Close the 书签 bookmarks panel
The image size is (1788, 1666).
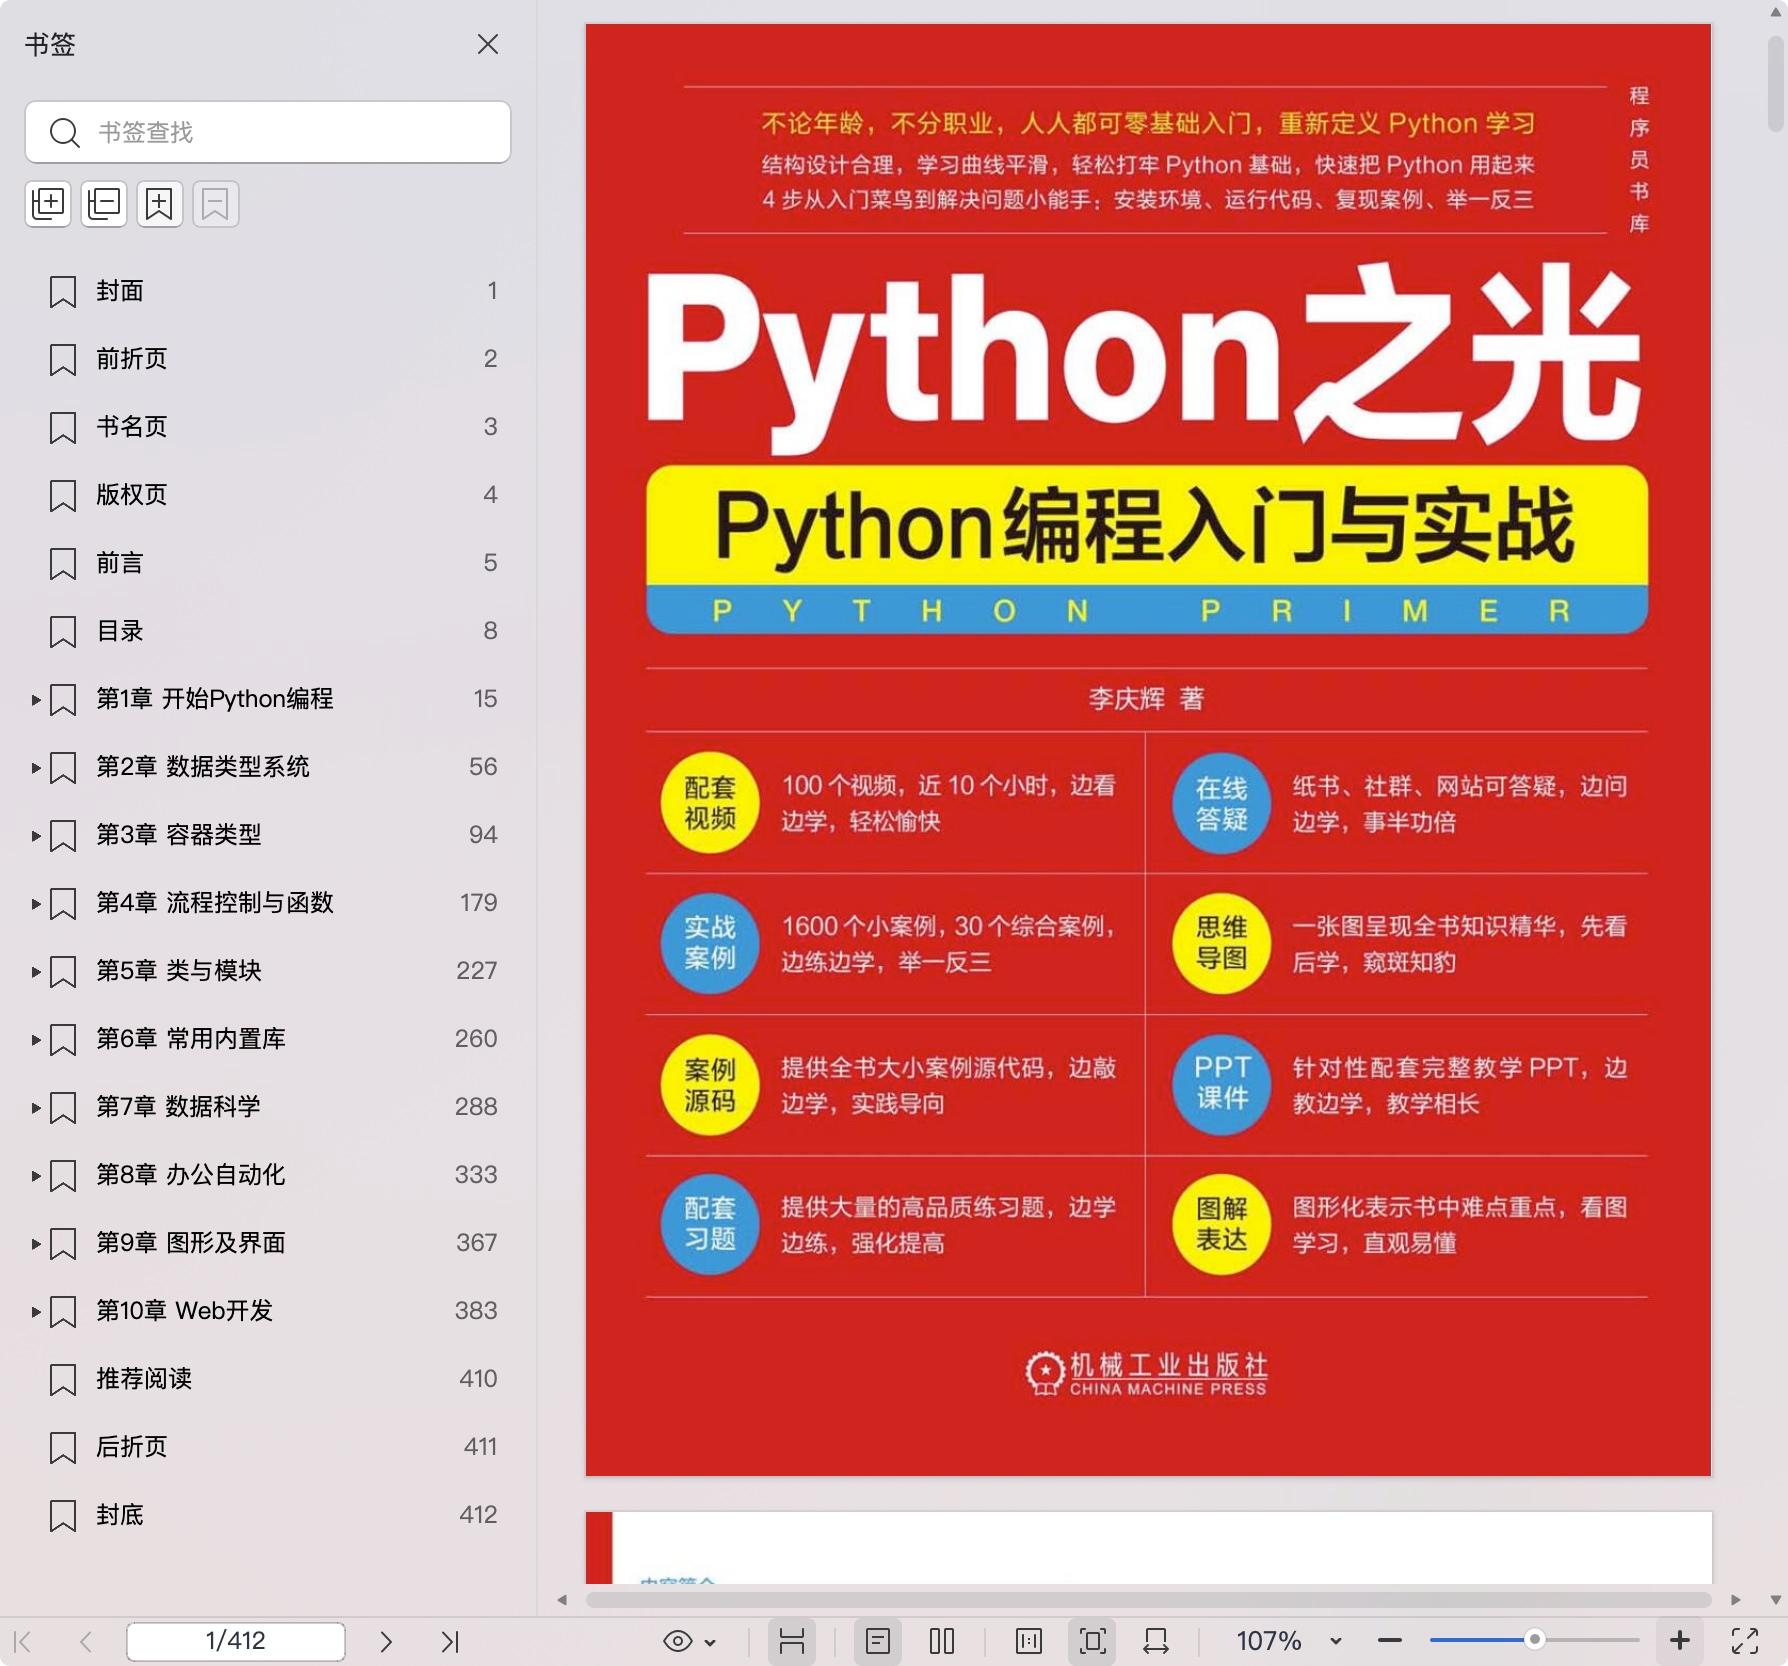pos(488,44)
